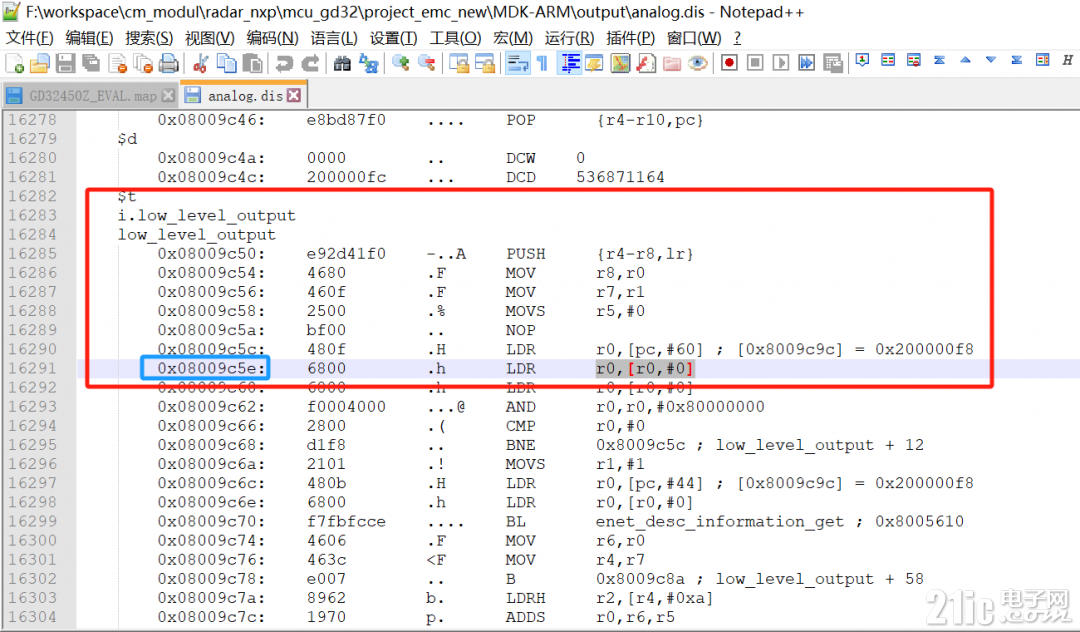This screenshot has height=632, width=1080.
Task: Open the 运行(R) menu
Action: click(569, 38)
